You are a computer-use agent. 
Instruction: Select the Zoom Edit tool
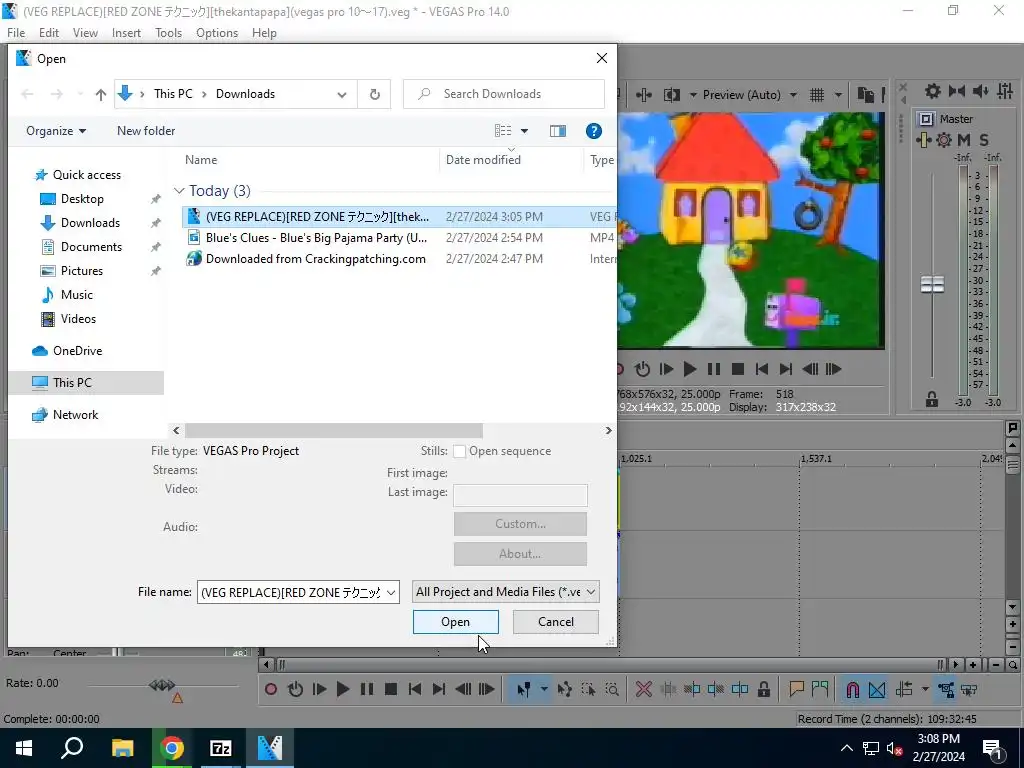pyautogui.click(x=612, y=689)
